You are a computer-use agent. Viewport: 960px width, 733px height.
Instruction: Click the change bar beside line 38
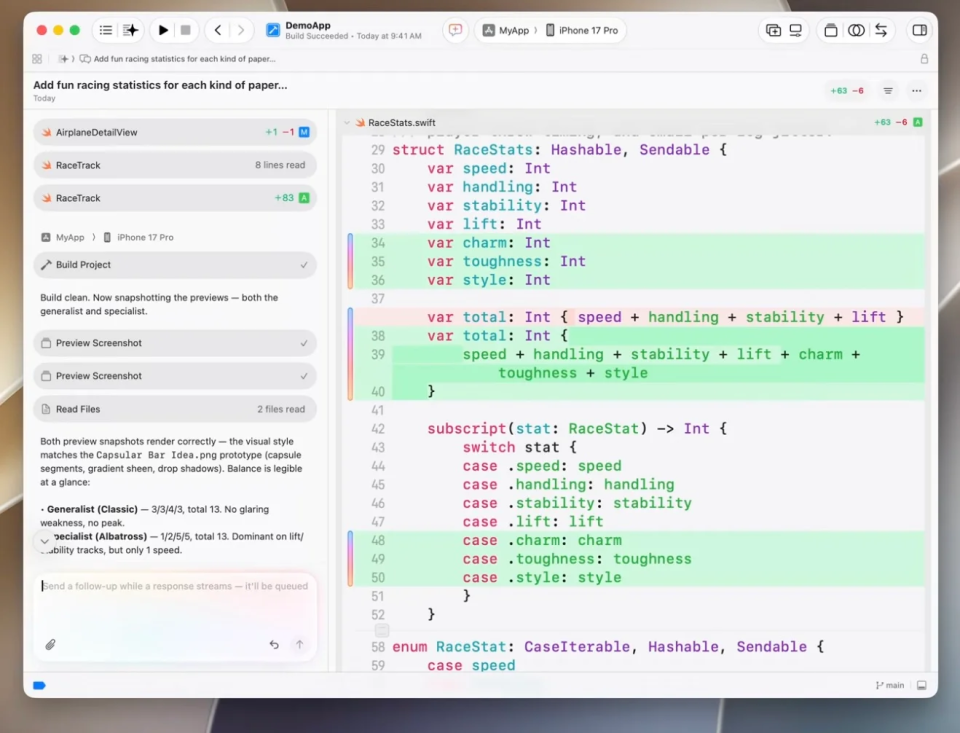350,354
